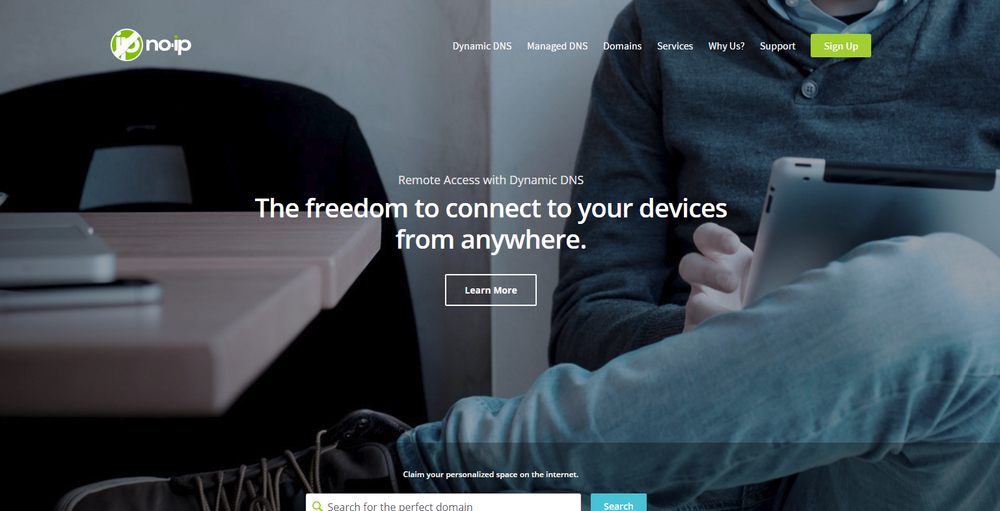Click the 'Remote Access with Dynamic DNS' subheading
This screenshot has width=1000, height=511.
pos(491,180)
